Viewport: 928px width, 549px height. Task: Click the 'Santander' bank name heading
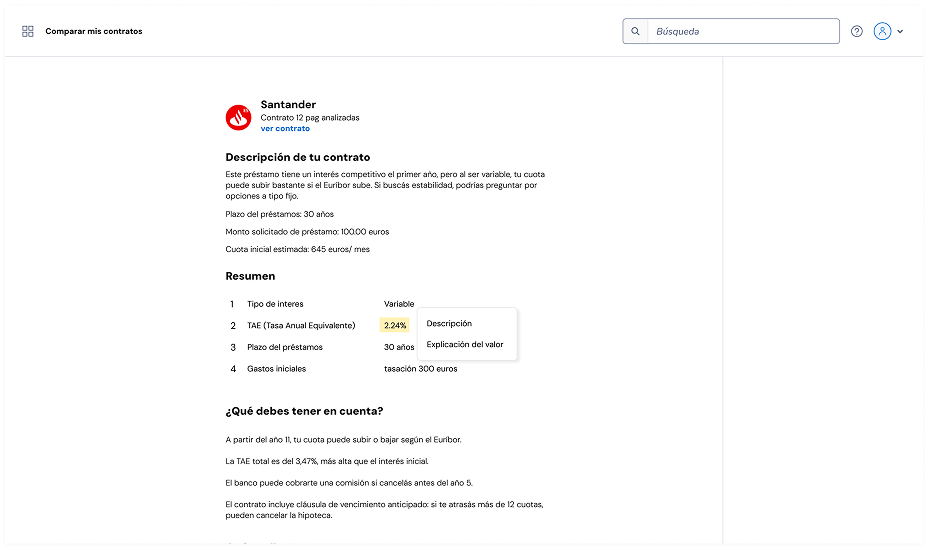[288, 104]
